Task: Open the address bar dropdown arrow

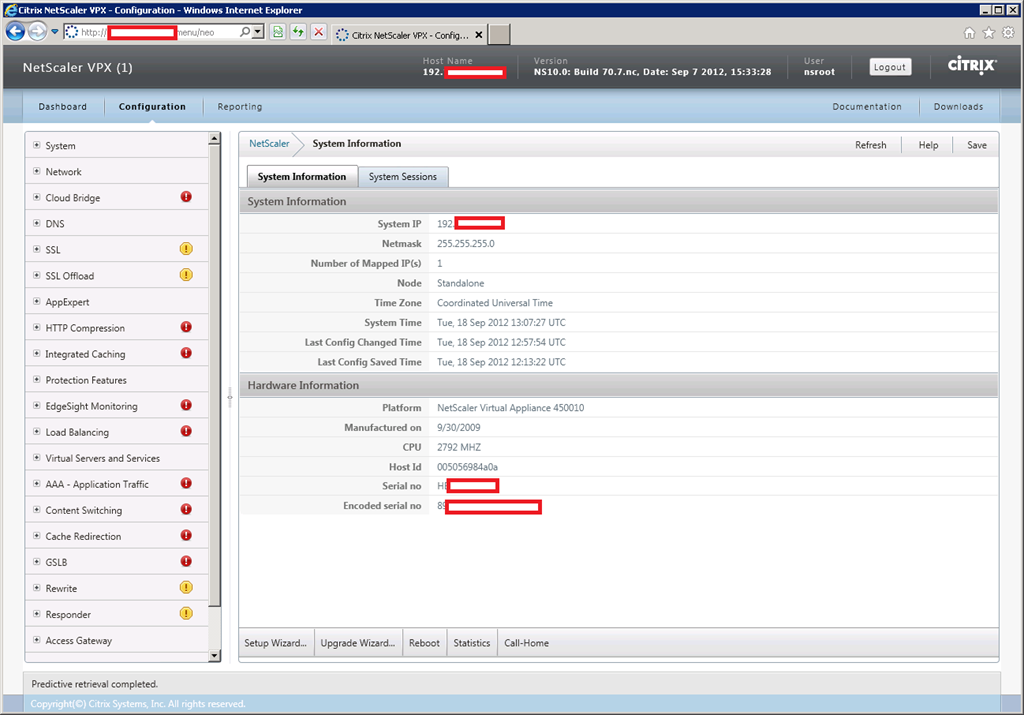Action: point(258,32)
